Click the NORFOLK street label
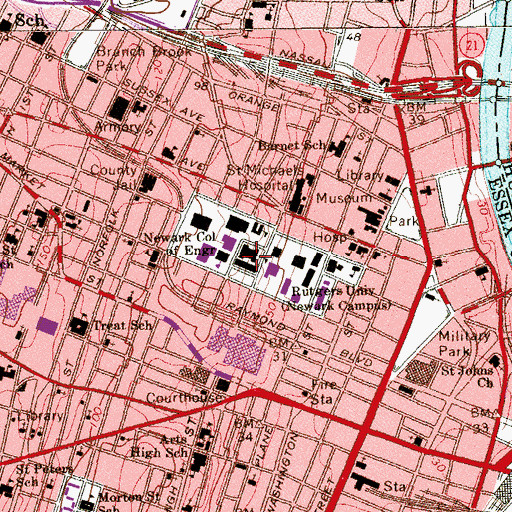Screen dimensions: 512x512 [106, 238]
